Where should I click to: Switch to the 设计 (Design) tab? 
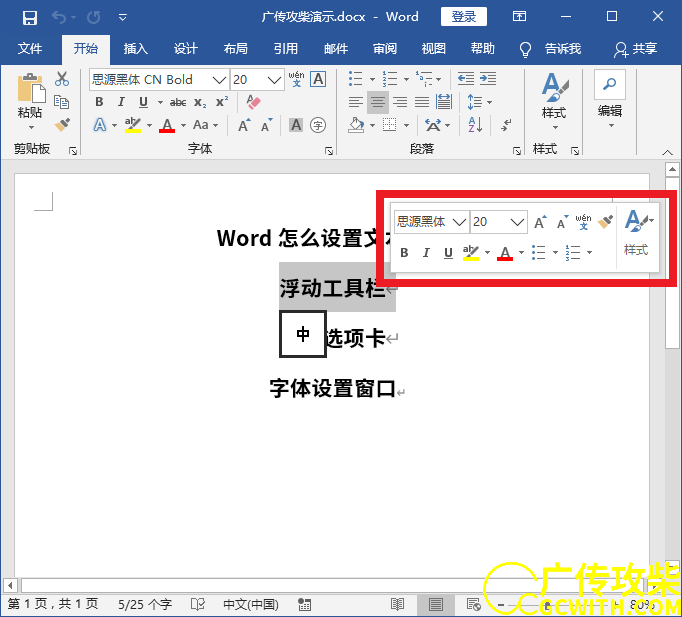(x=186, y=49)
